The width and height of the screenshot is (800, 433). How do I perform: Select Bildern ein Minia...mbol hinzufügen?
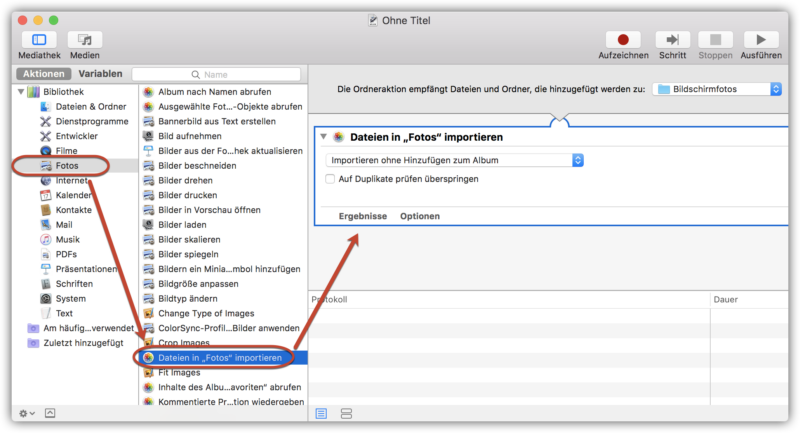229,269
